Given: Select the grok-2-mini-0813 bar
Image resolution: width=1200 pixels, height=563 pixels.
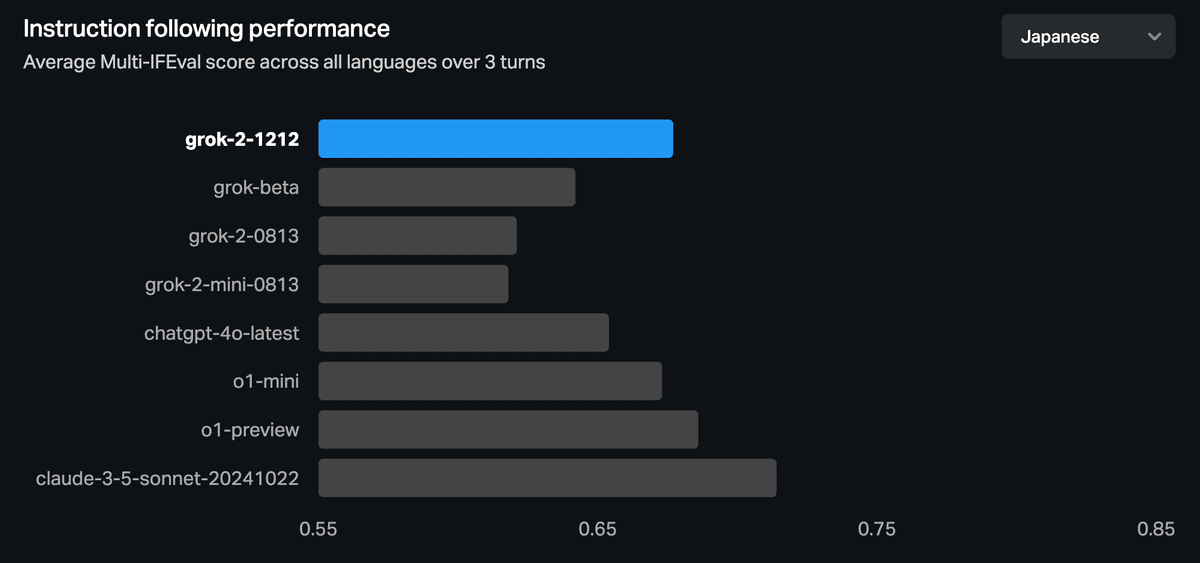Looking at the screenshot, I should [x=413, y=284].
